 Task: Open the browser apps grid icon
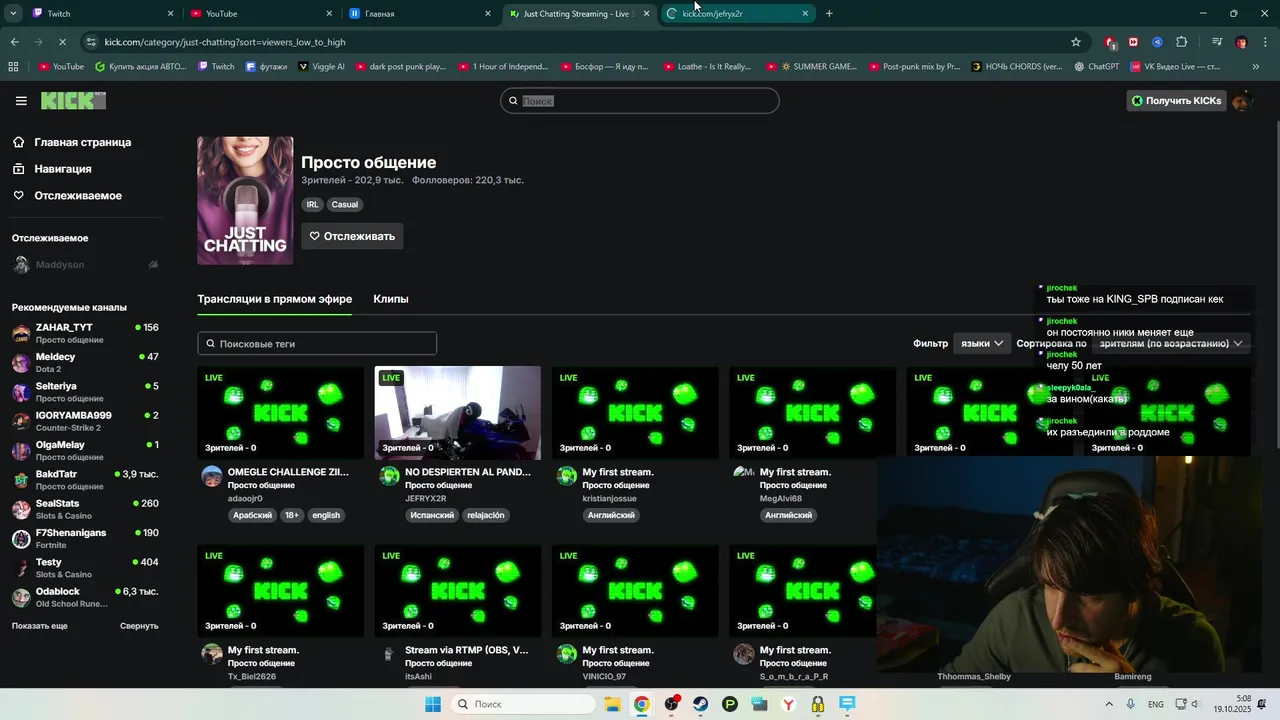click(13, 67)
